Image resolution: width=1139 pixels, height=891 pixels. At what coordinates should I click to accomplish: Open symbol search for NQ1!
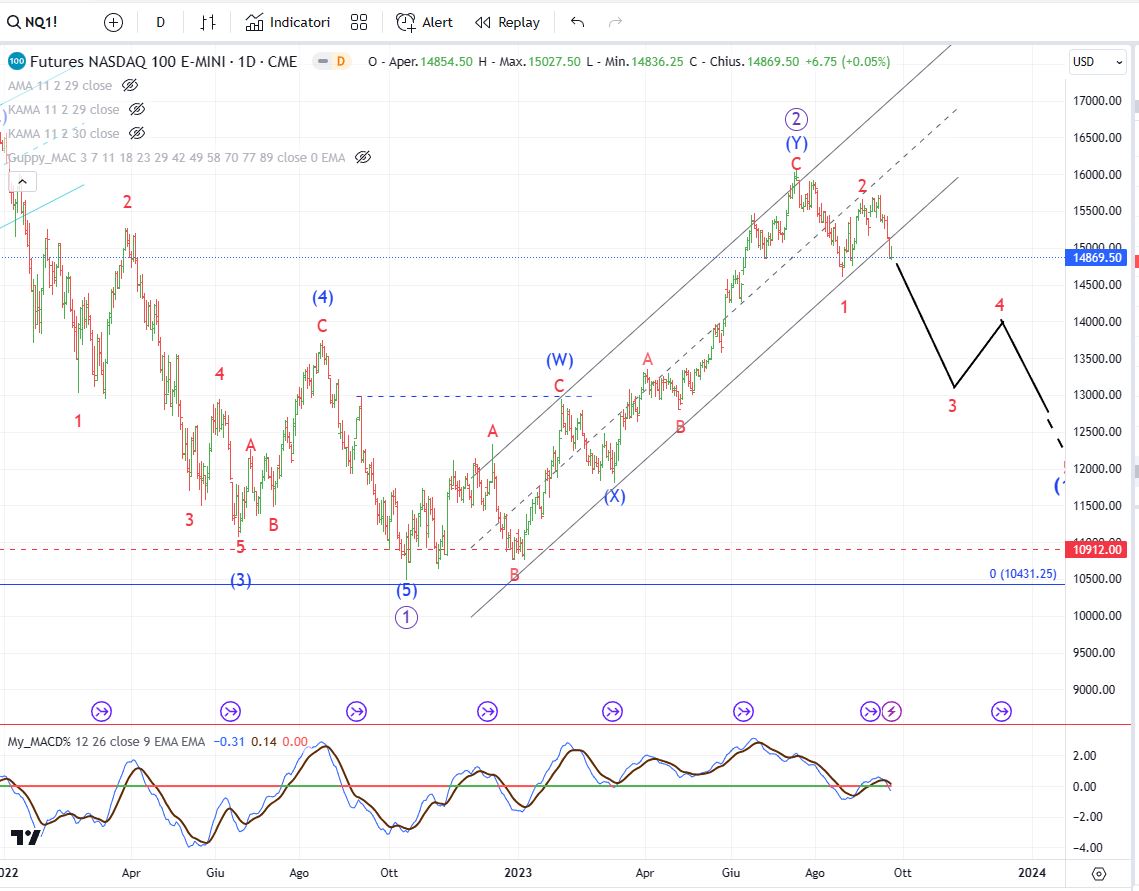pyautogui.click(x=33, y=23)
